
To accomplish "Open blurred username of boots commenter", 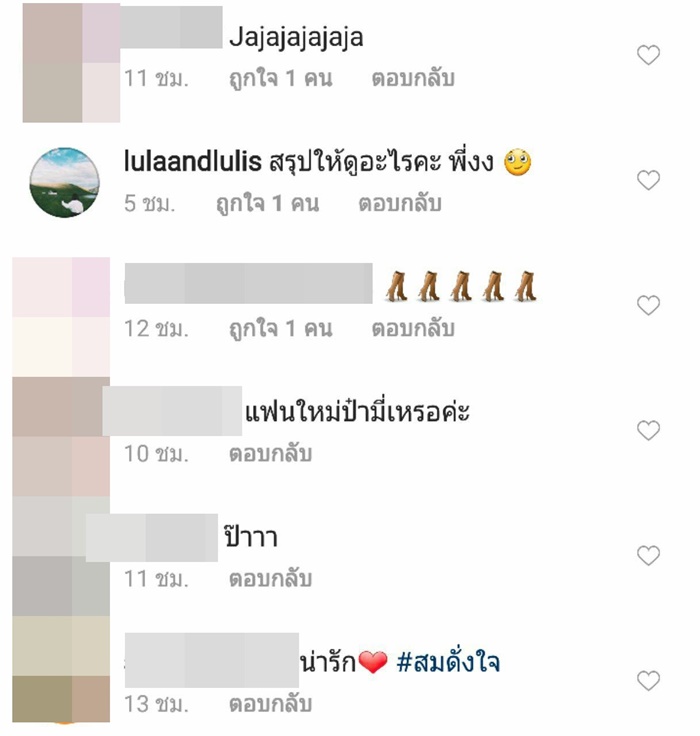I will (248, 283).
